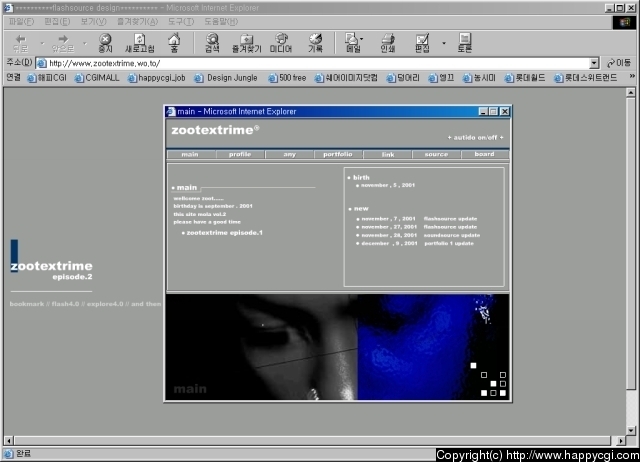
Task: Open the History (기록) toolbar icon
Action: coord(316,43)
